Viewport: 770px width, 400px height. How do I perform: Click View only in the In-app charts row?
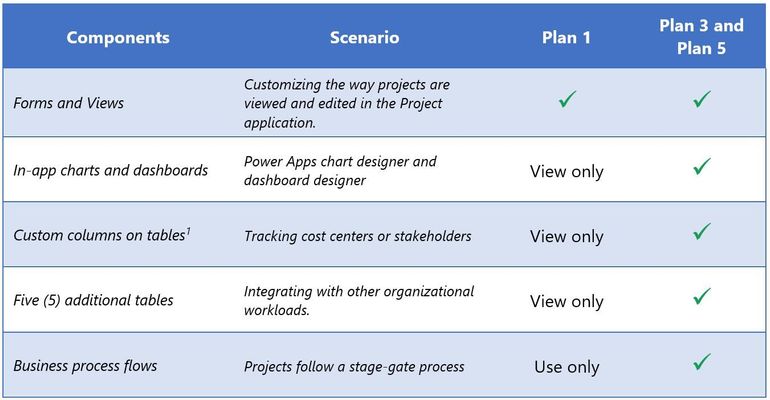click(x=567, y=172)
